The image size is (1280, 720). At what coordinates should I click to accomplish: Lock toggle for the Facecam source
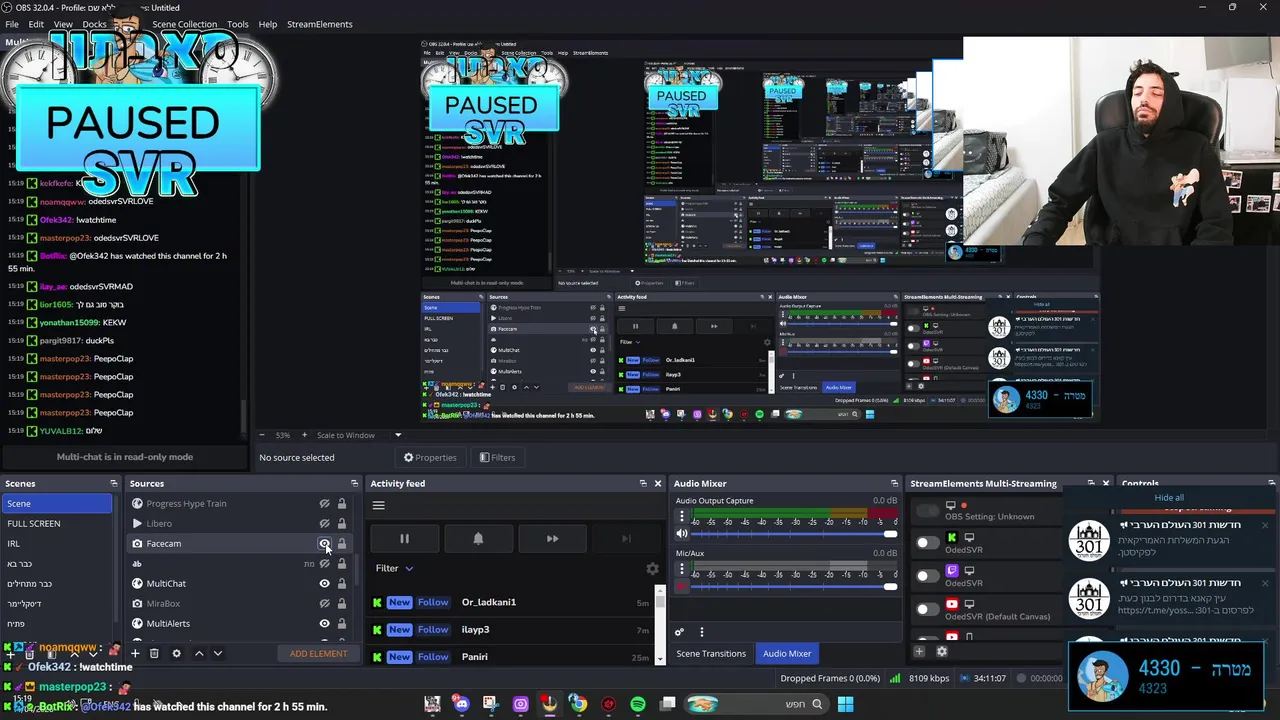pos(341,543)
